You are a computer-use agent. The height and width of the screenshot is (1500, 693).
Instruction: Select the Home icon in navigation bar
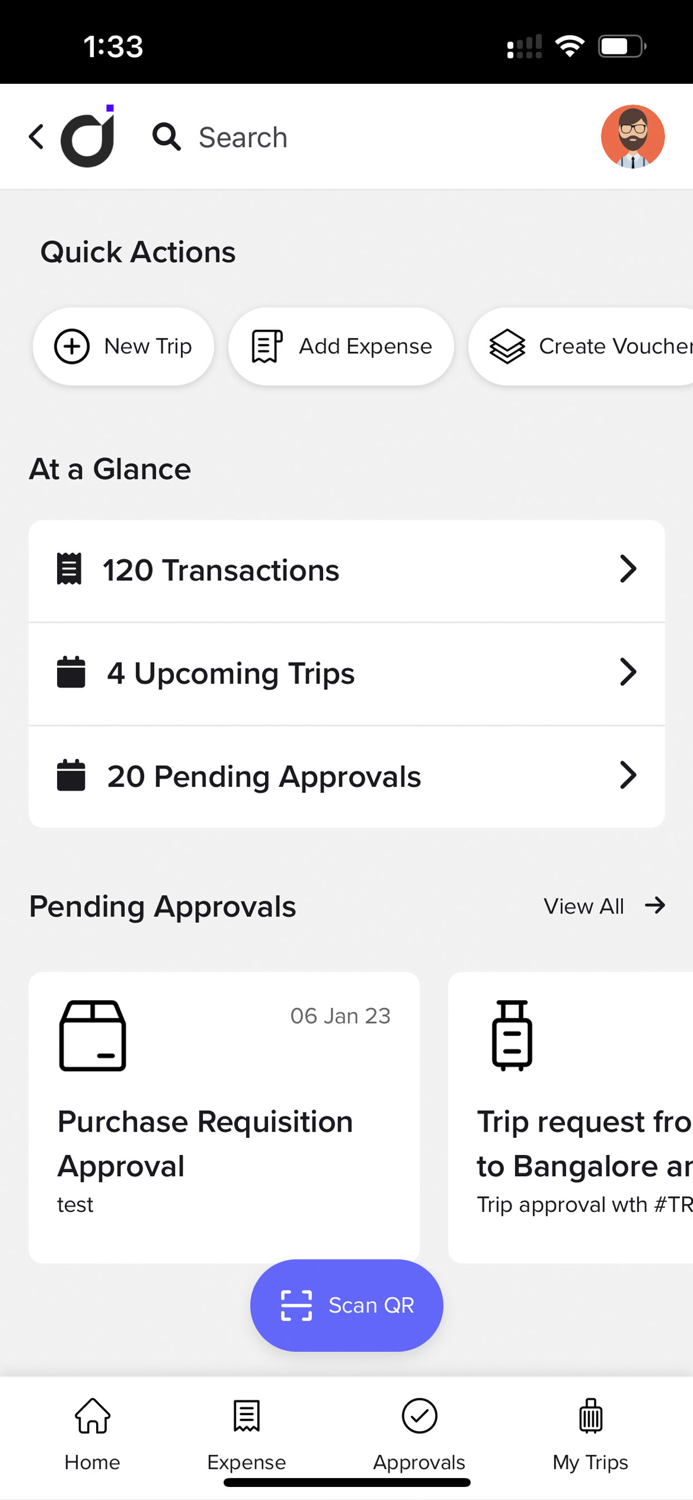pos(91,1415)
